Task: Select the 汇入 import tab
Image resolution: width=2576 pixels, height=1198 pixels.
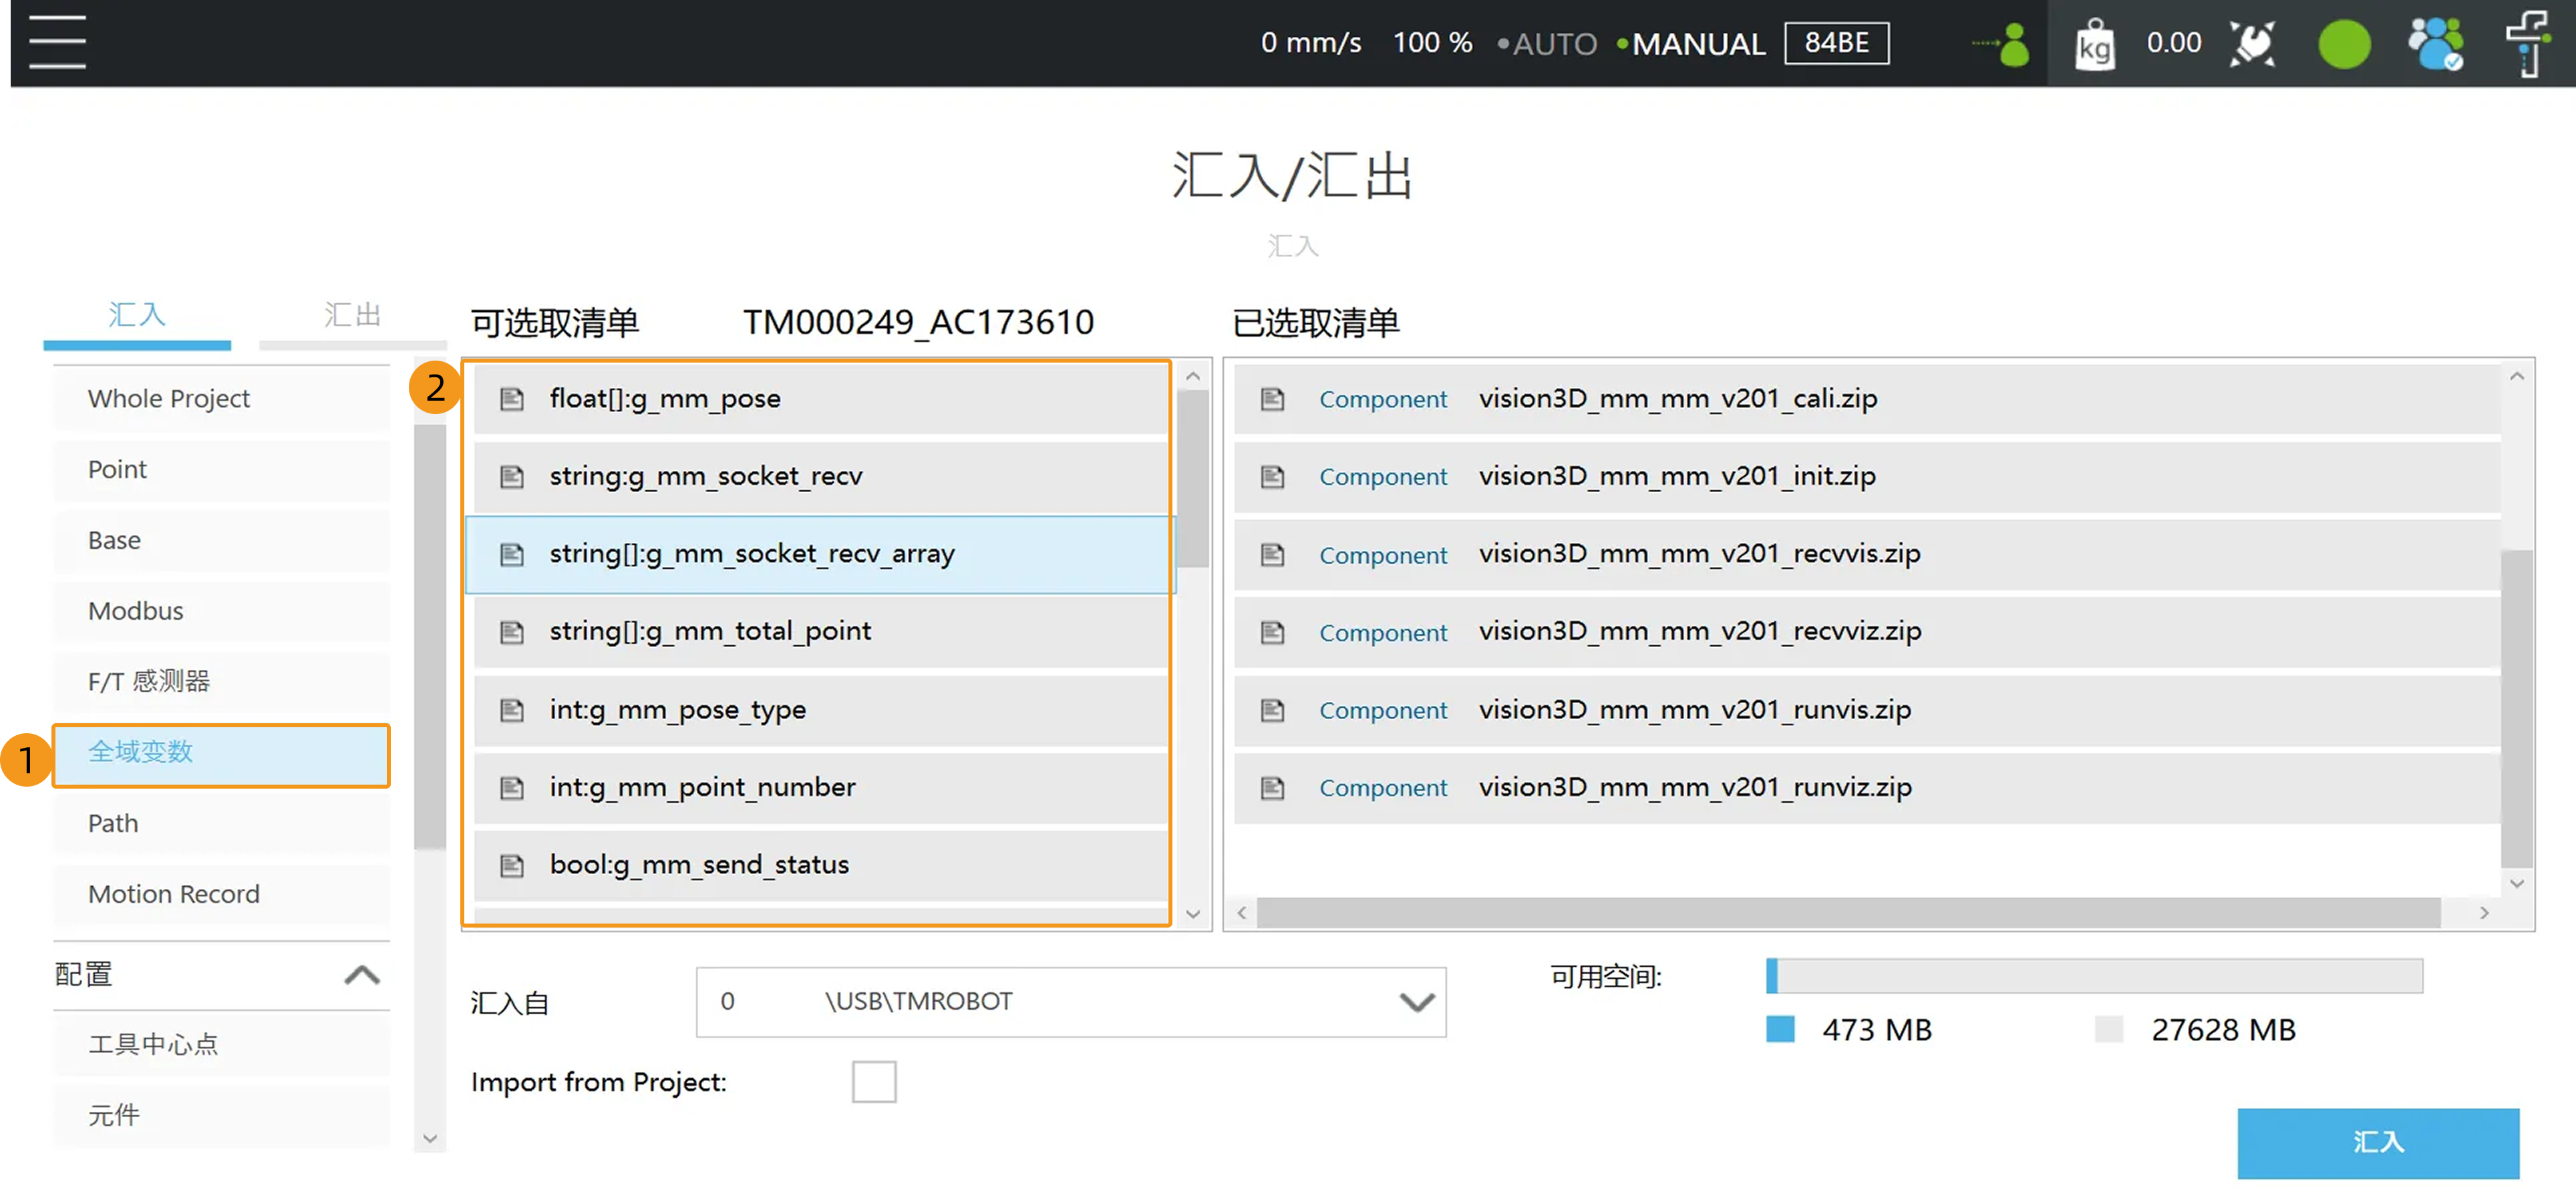Action: tap(137, 315)
